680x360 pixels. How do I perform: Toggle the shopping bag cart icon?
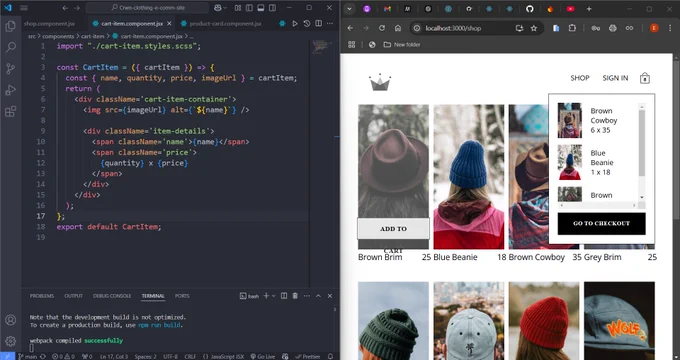pyautogui.click(x=645, y=78)
